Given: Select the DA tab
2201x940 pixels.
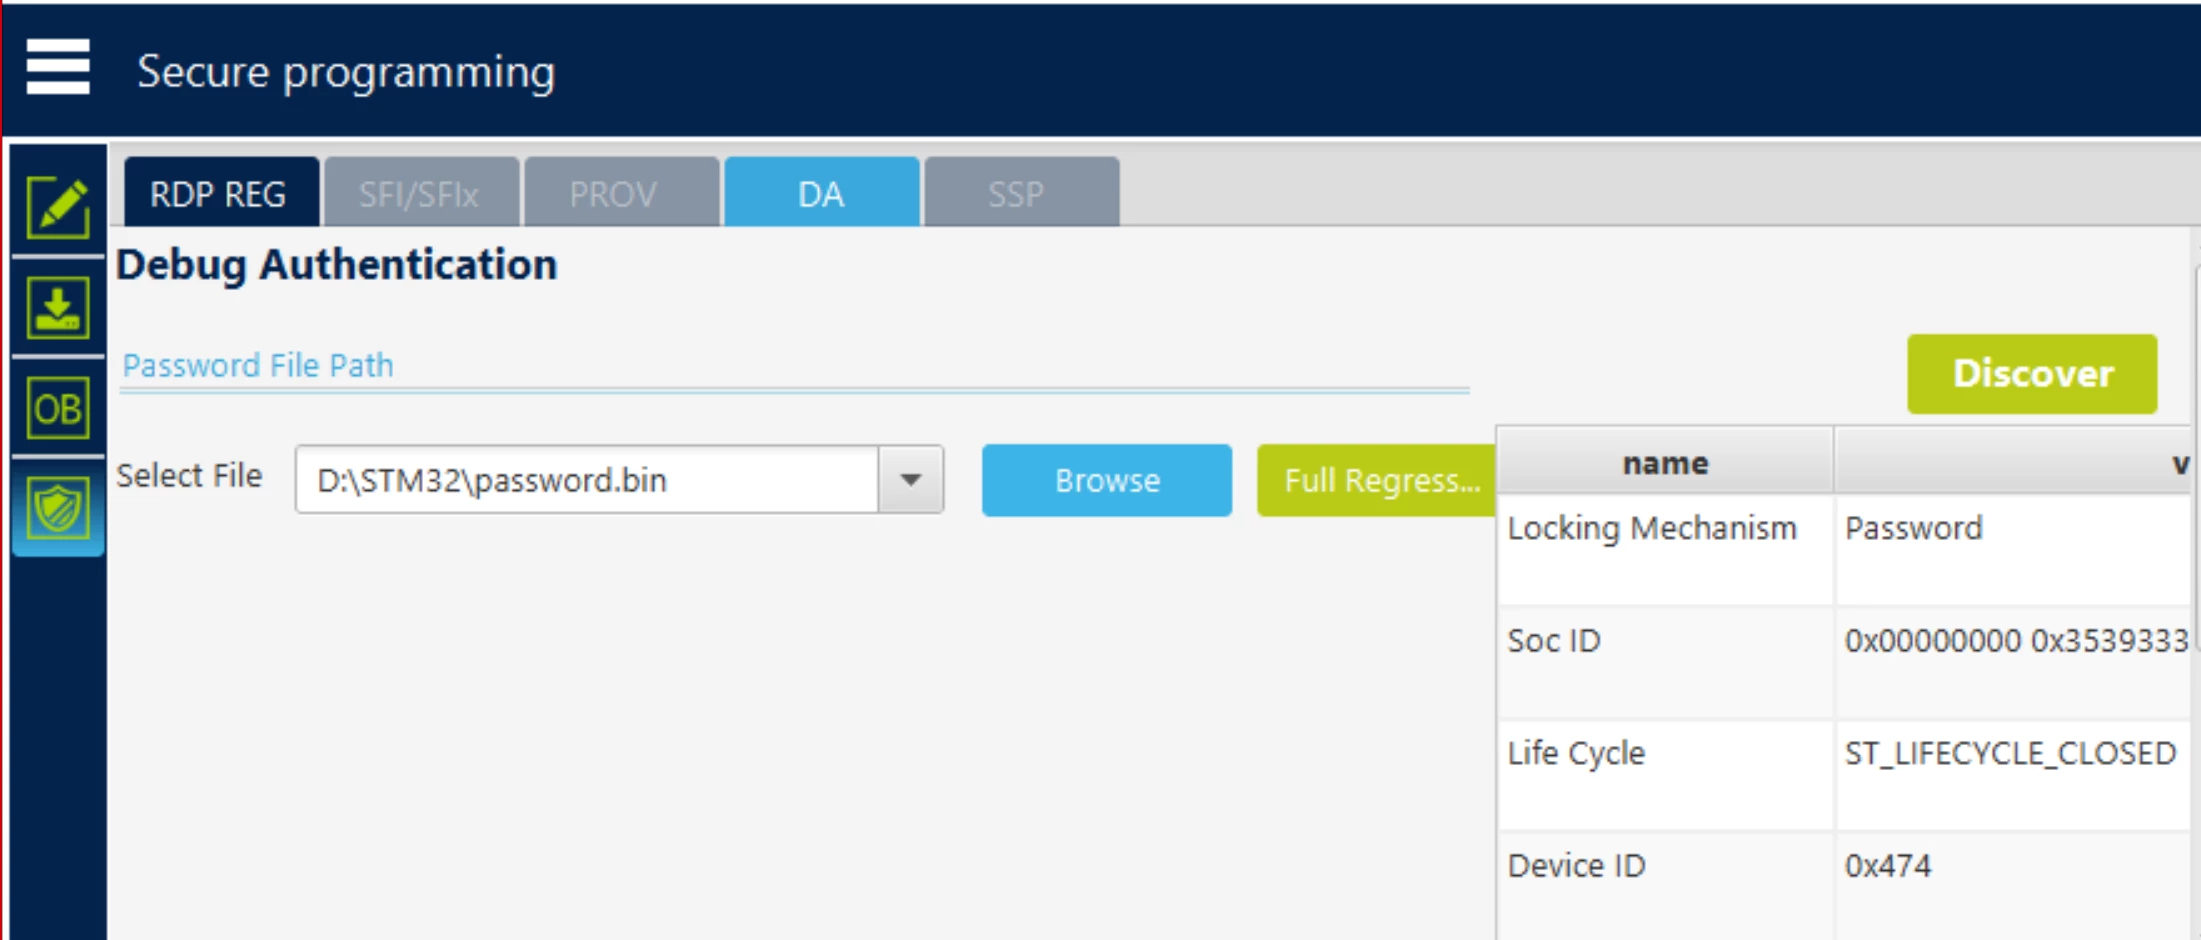Looking at the screenshot, I should [821, 192].
